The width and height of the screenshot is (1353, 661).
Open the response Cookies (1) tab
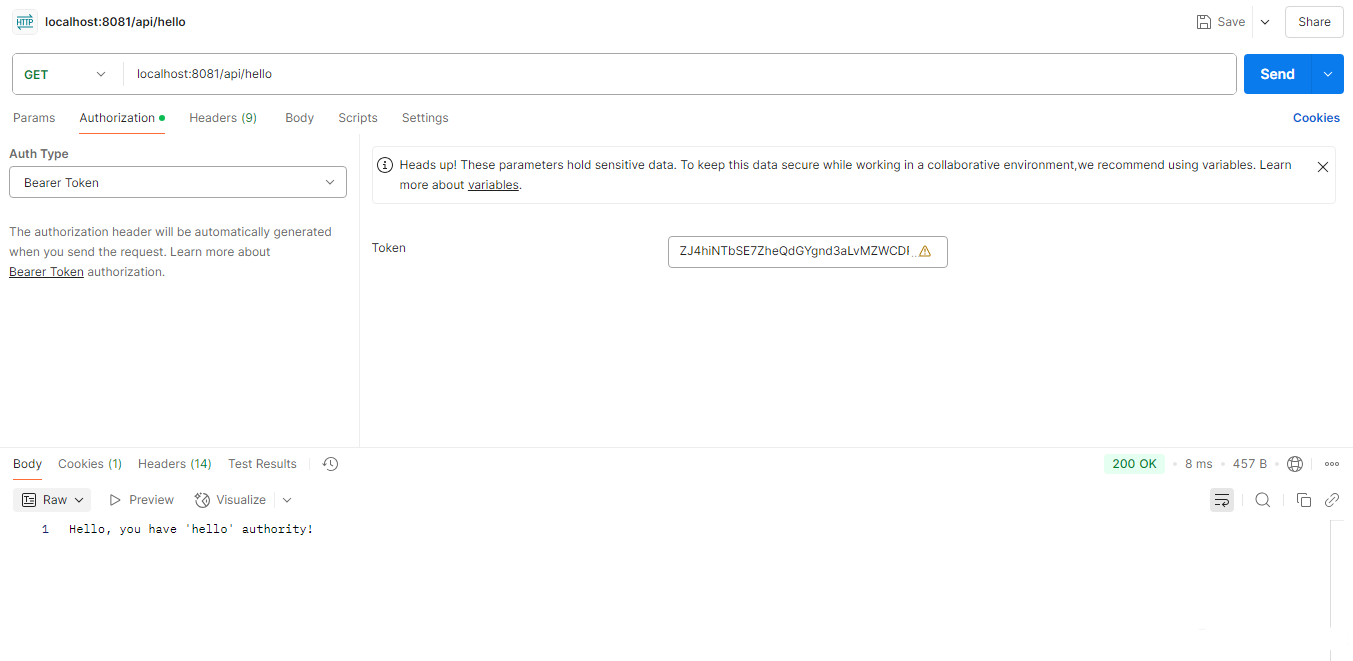(x=90, y=464)
